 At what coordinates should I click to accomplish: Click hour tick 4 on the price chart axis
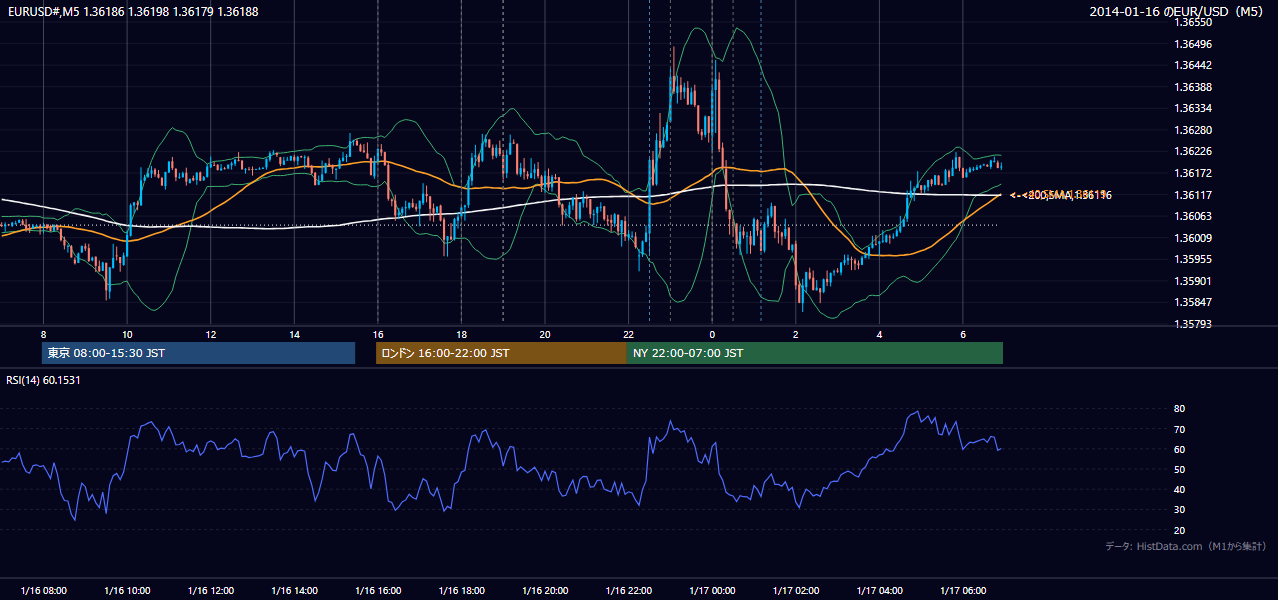[x=879, y=334]
